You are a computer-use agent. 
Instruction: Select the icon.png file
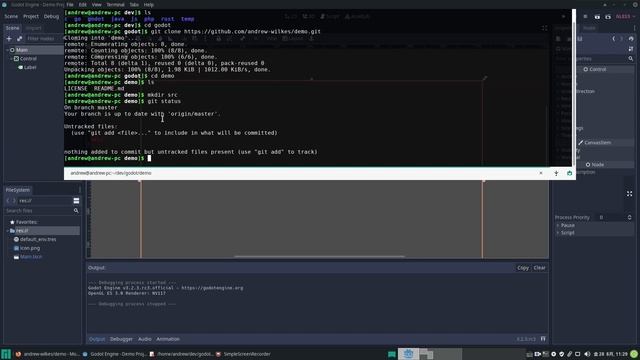click(30, 248)
